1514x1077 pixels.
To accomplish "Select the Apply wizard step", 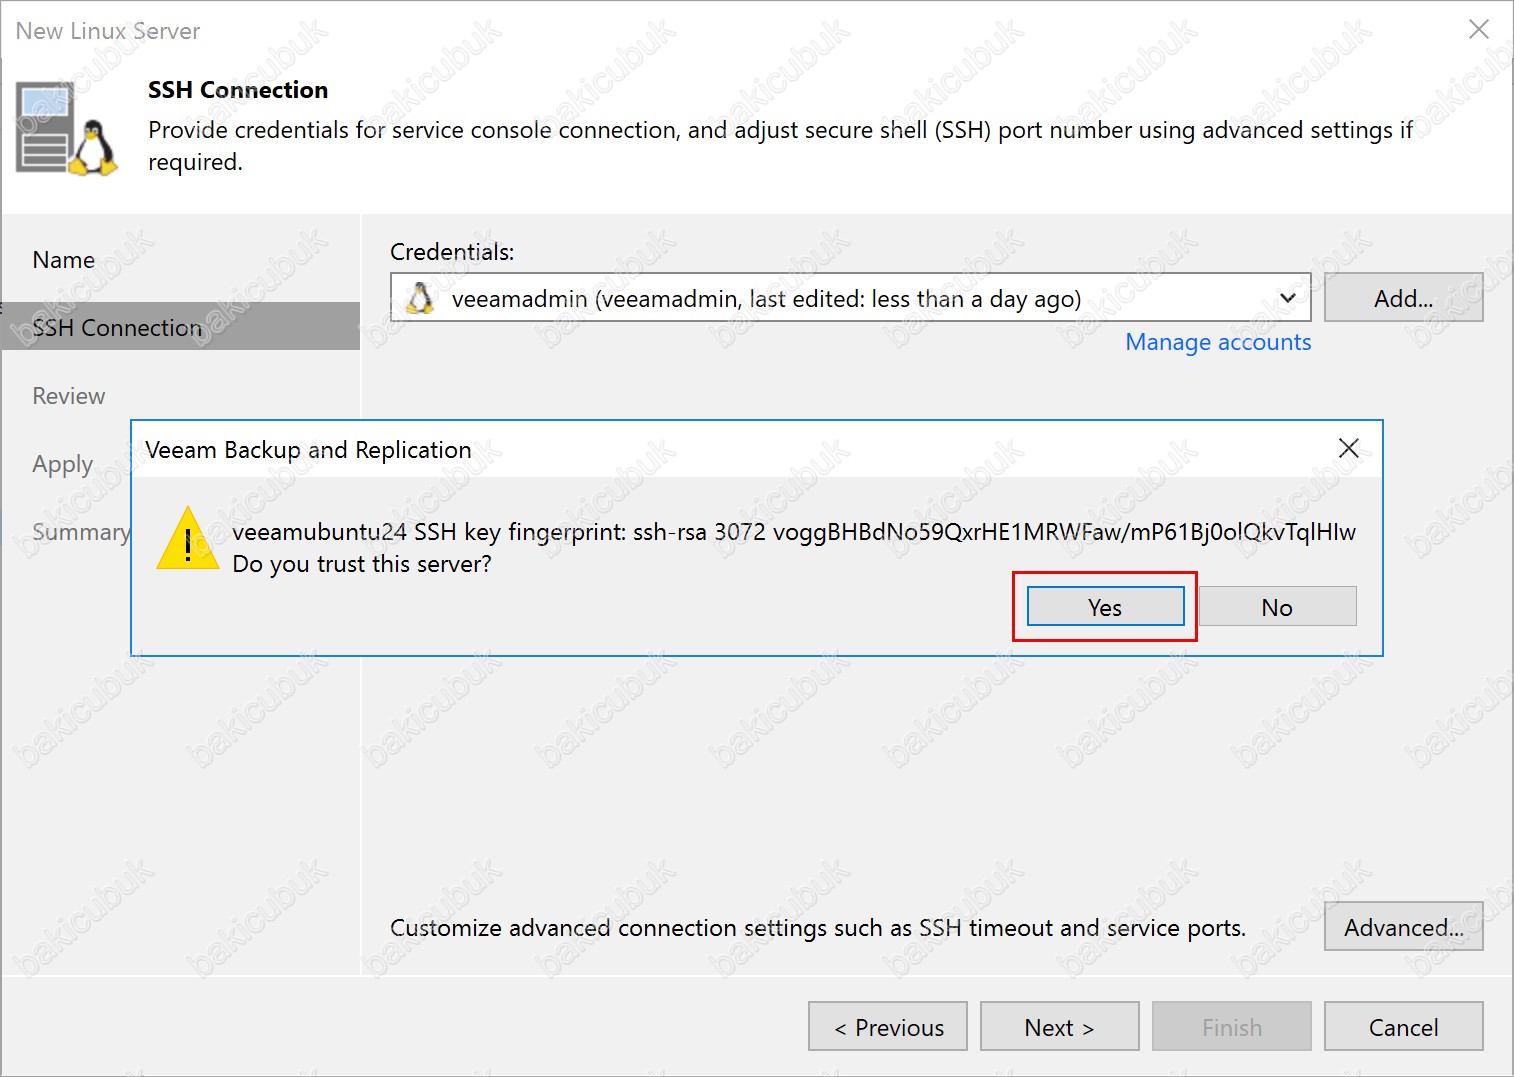I will coord(63,465).
